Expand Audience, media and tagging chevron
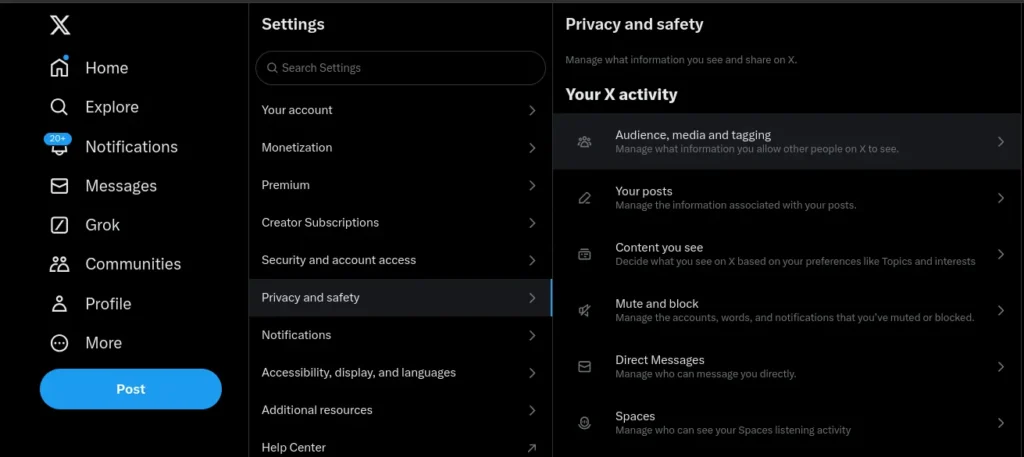The width and height of the screenshot is (1024, 457). click(1000, 142)
